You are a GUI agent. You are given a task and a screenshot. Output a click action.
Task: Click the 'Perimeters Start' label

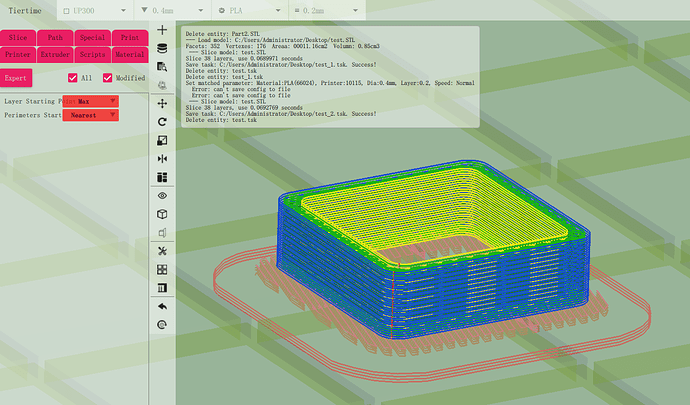pos(33,115)
